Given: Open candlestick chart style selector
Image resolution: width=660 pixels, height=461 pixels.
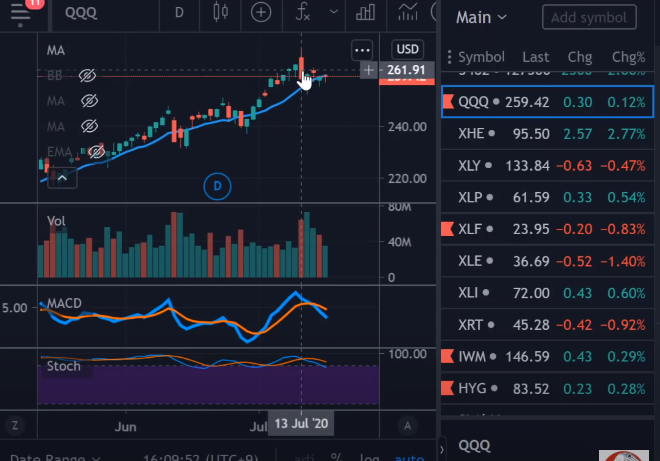Looking at the screenshot, I should pos(221,12).
